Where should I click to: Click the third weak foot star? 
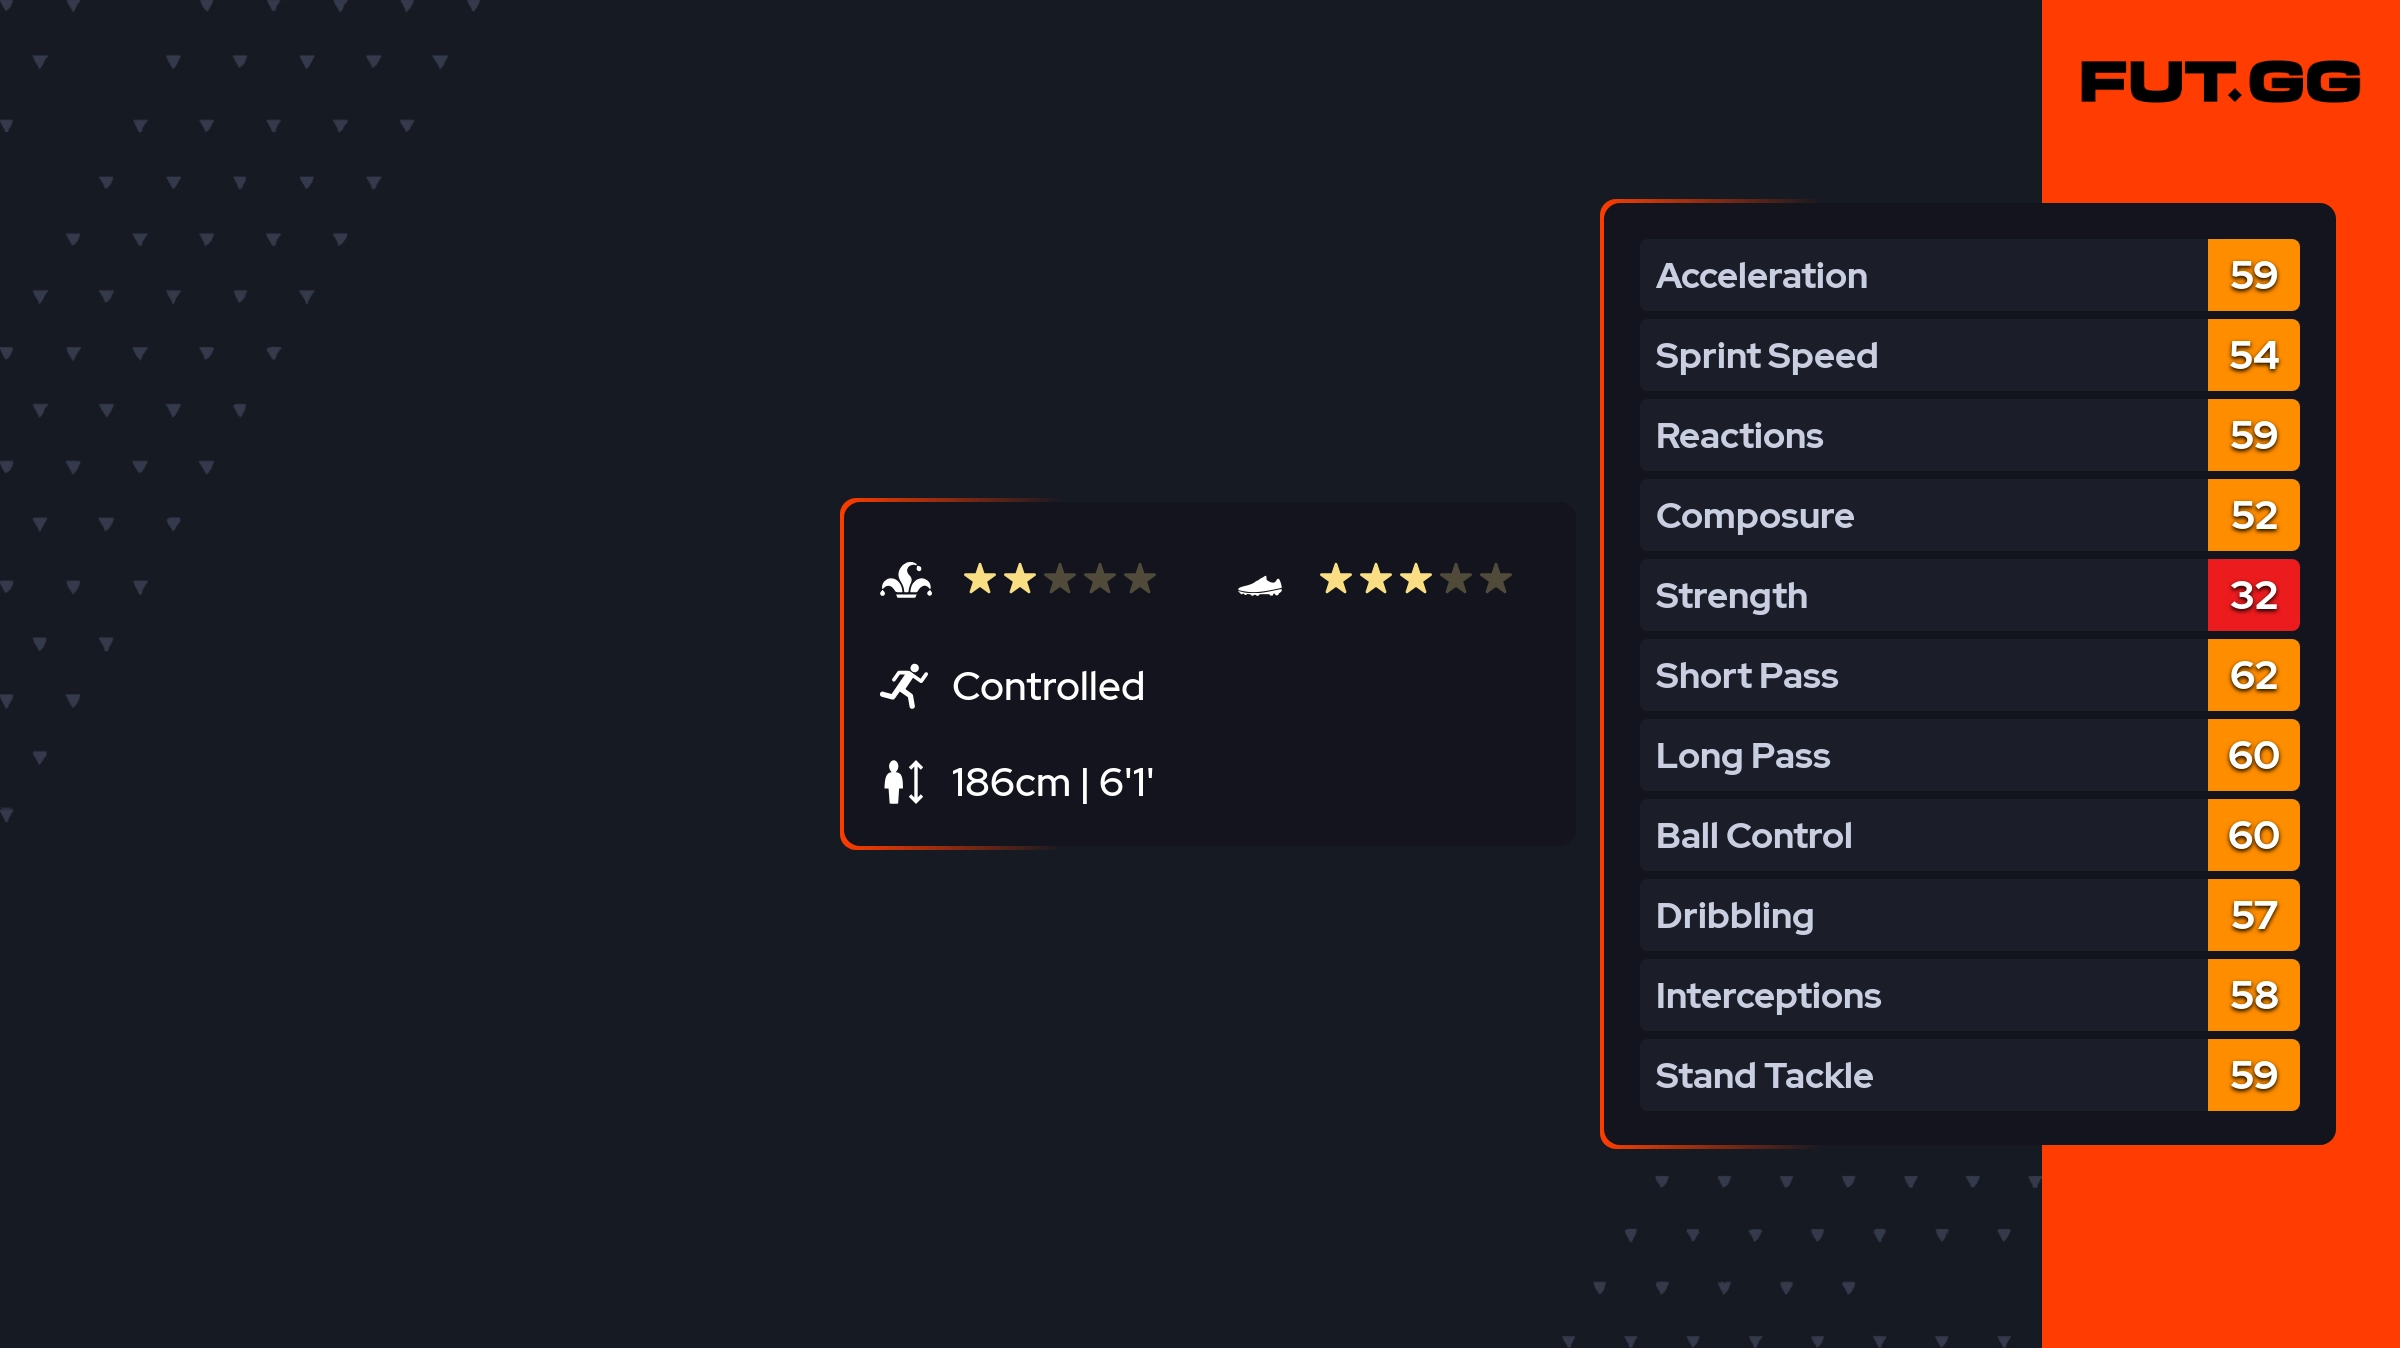1416,579
